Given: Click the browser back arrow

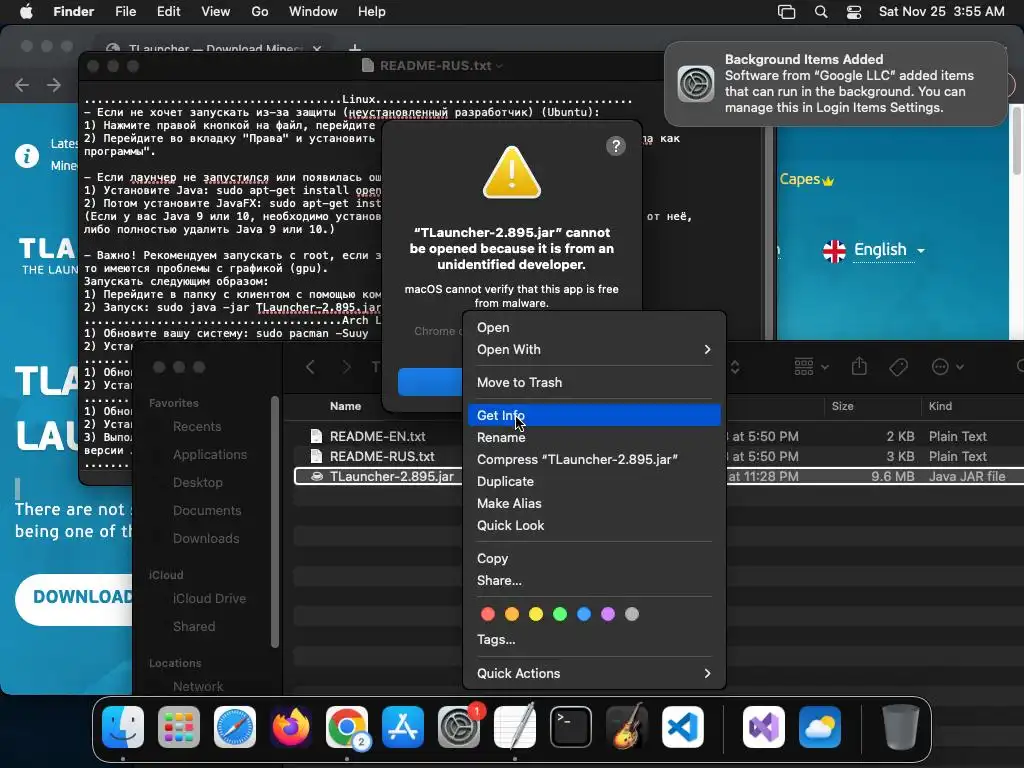Looking at the screenshot, I should click(x=22, y=85).
